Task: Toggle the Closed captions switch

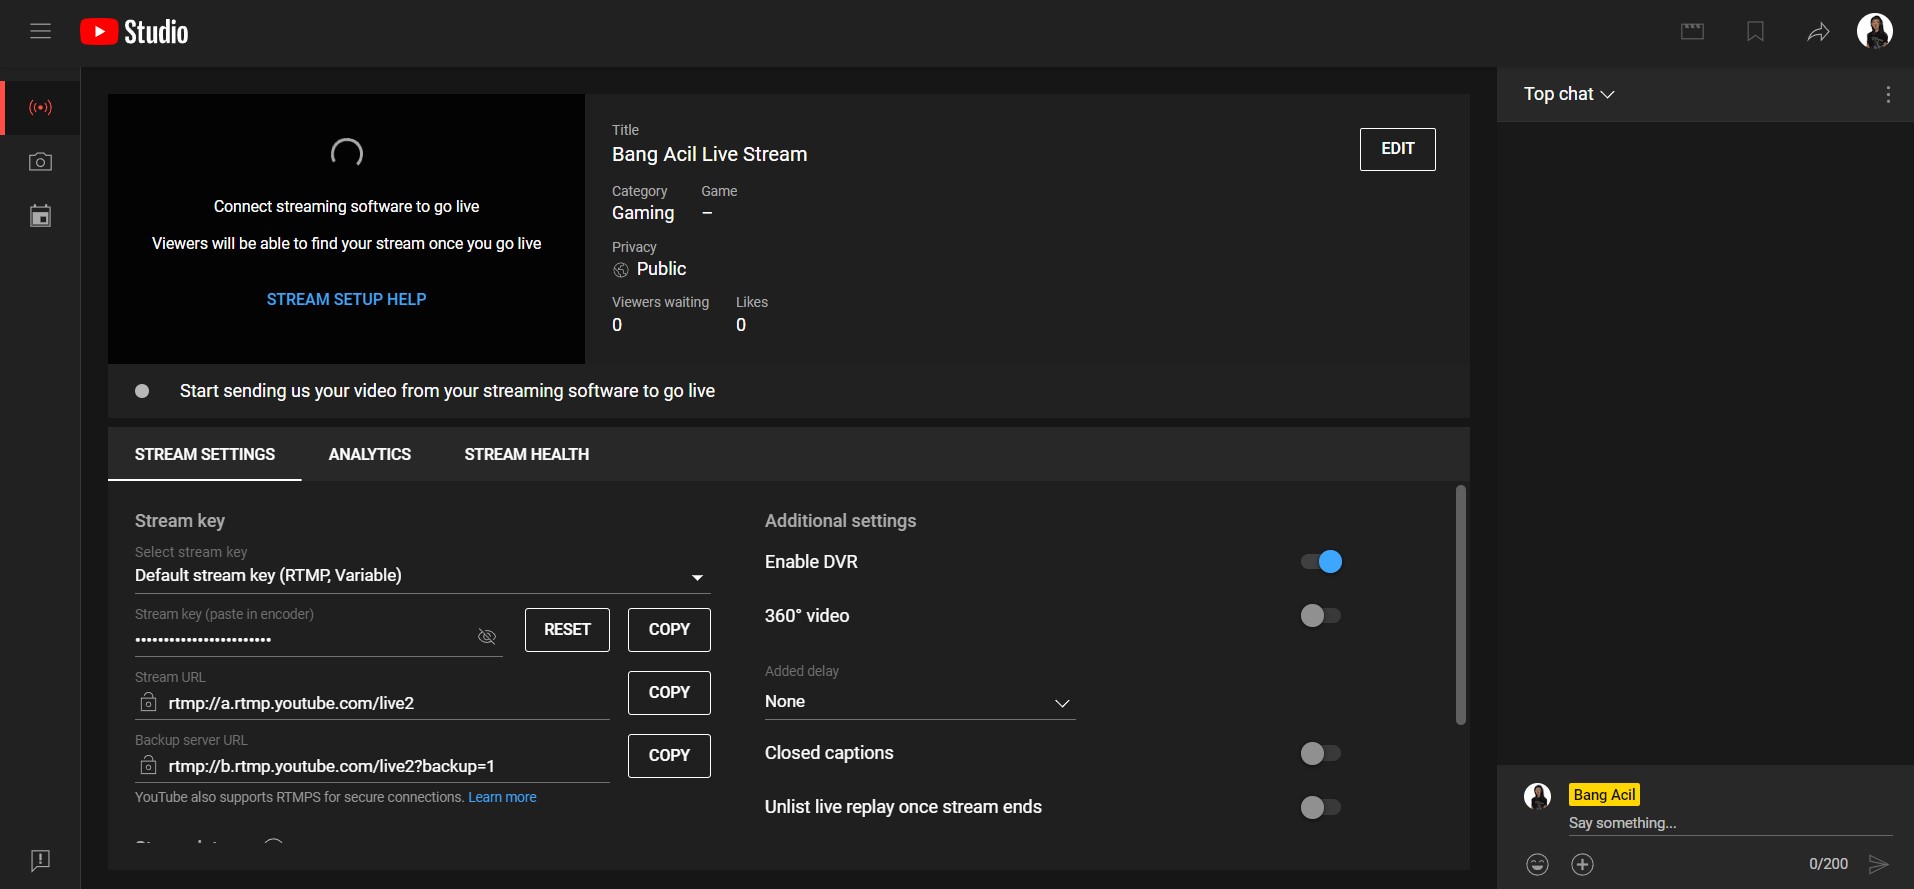Action: [1321, 753]
